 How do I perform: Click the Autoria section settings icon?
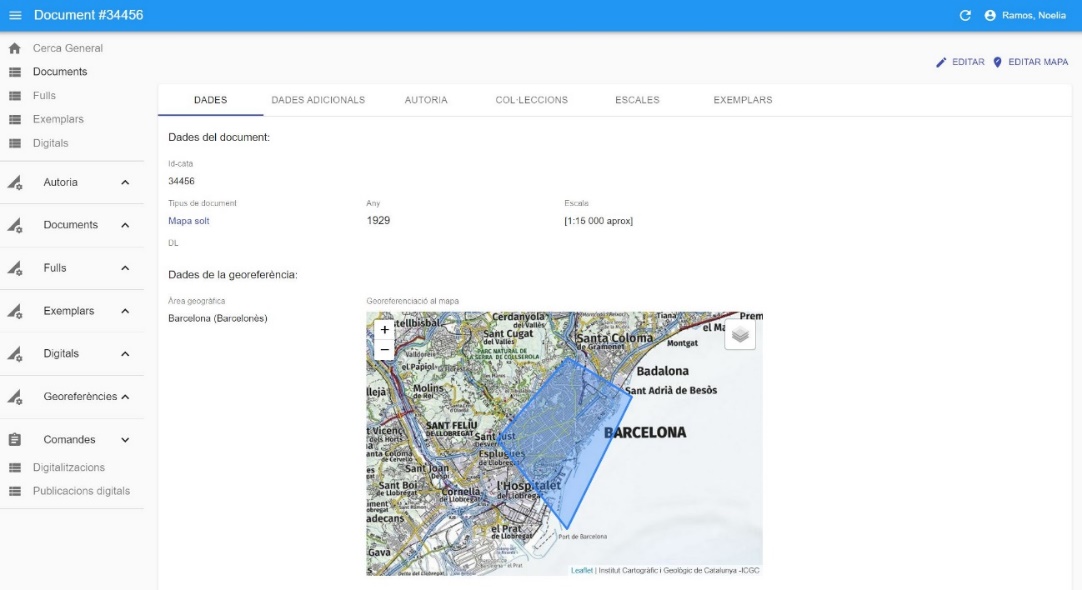[15, 183]
